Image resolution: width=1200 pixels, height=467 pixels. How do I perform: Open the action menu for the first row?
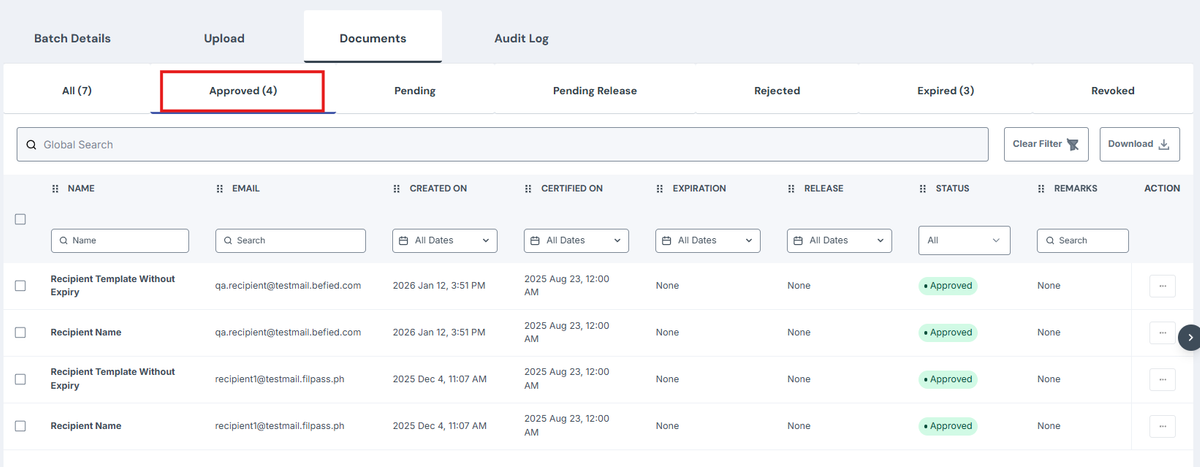(x=1162, y=286)
